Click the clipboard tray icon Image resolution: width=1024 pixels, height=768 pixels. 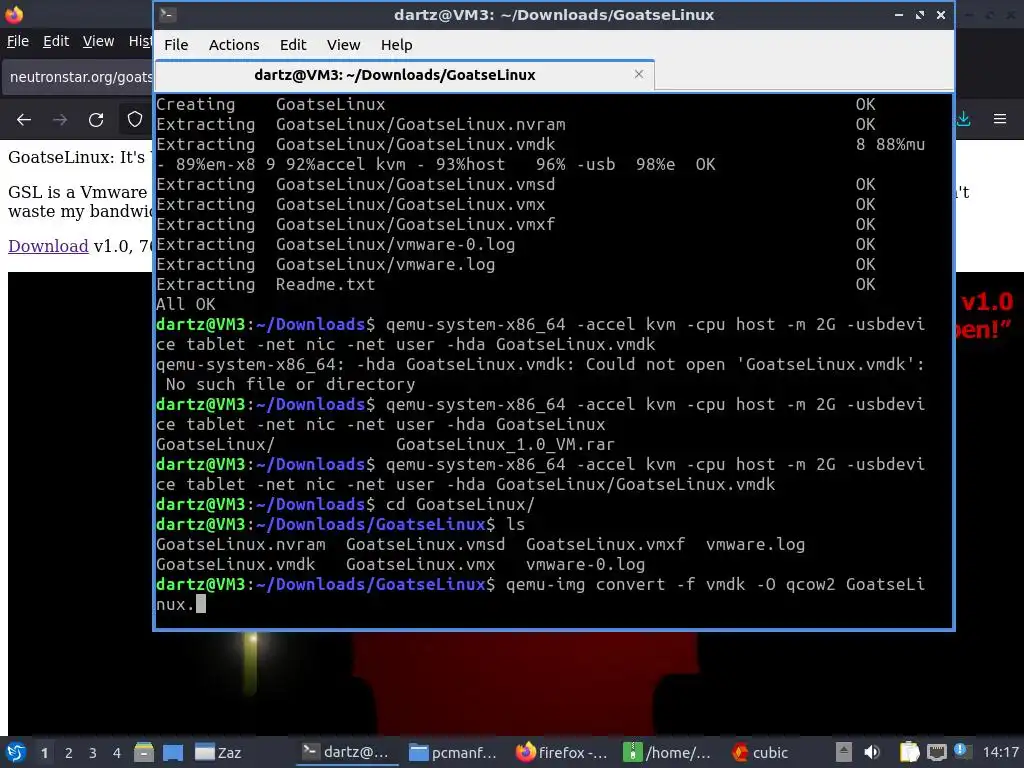(909, 752)
